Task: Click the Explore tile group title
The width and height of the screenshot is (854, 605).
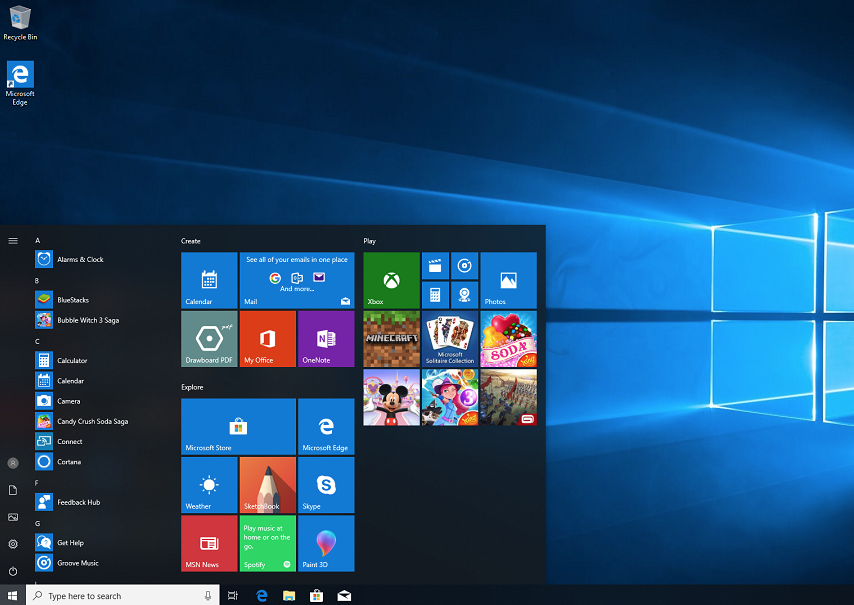Action: pos(192,387)
